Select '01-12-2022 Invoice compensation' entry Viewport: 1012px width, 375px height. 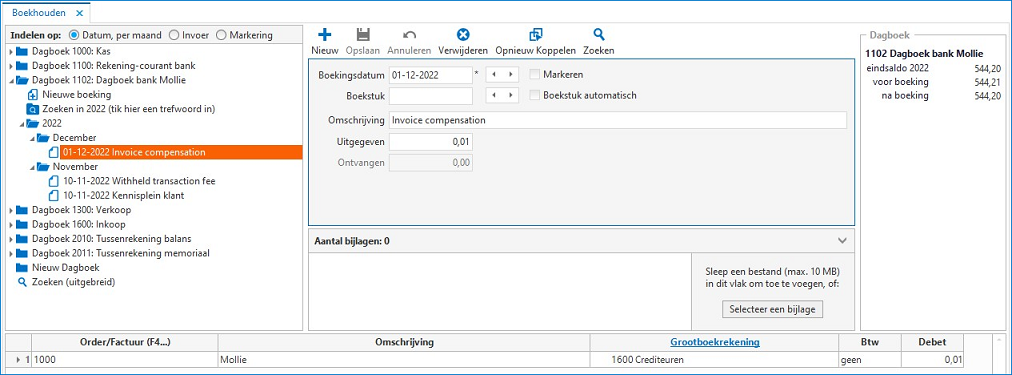point(182,152)
